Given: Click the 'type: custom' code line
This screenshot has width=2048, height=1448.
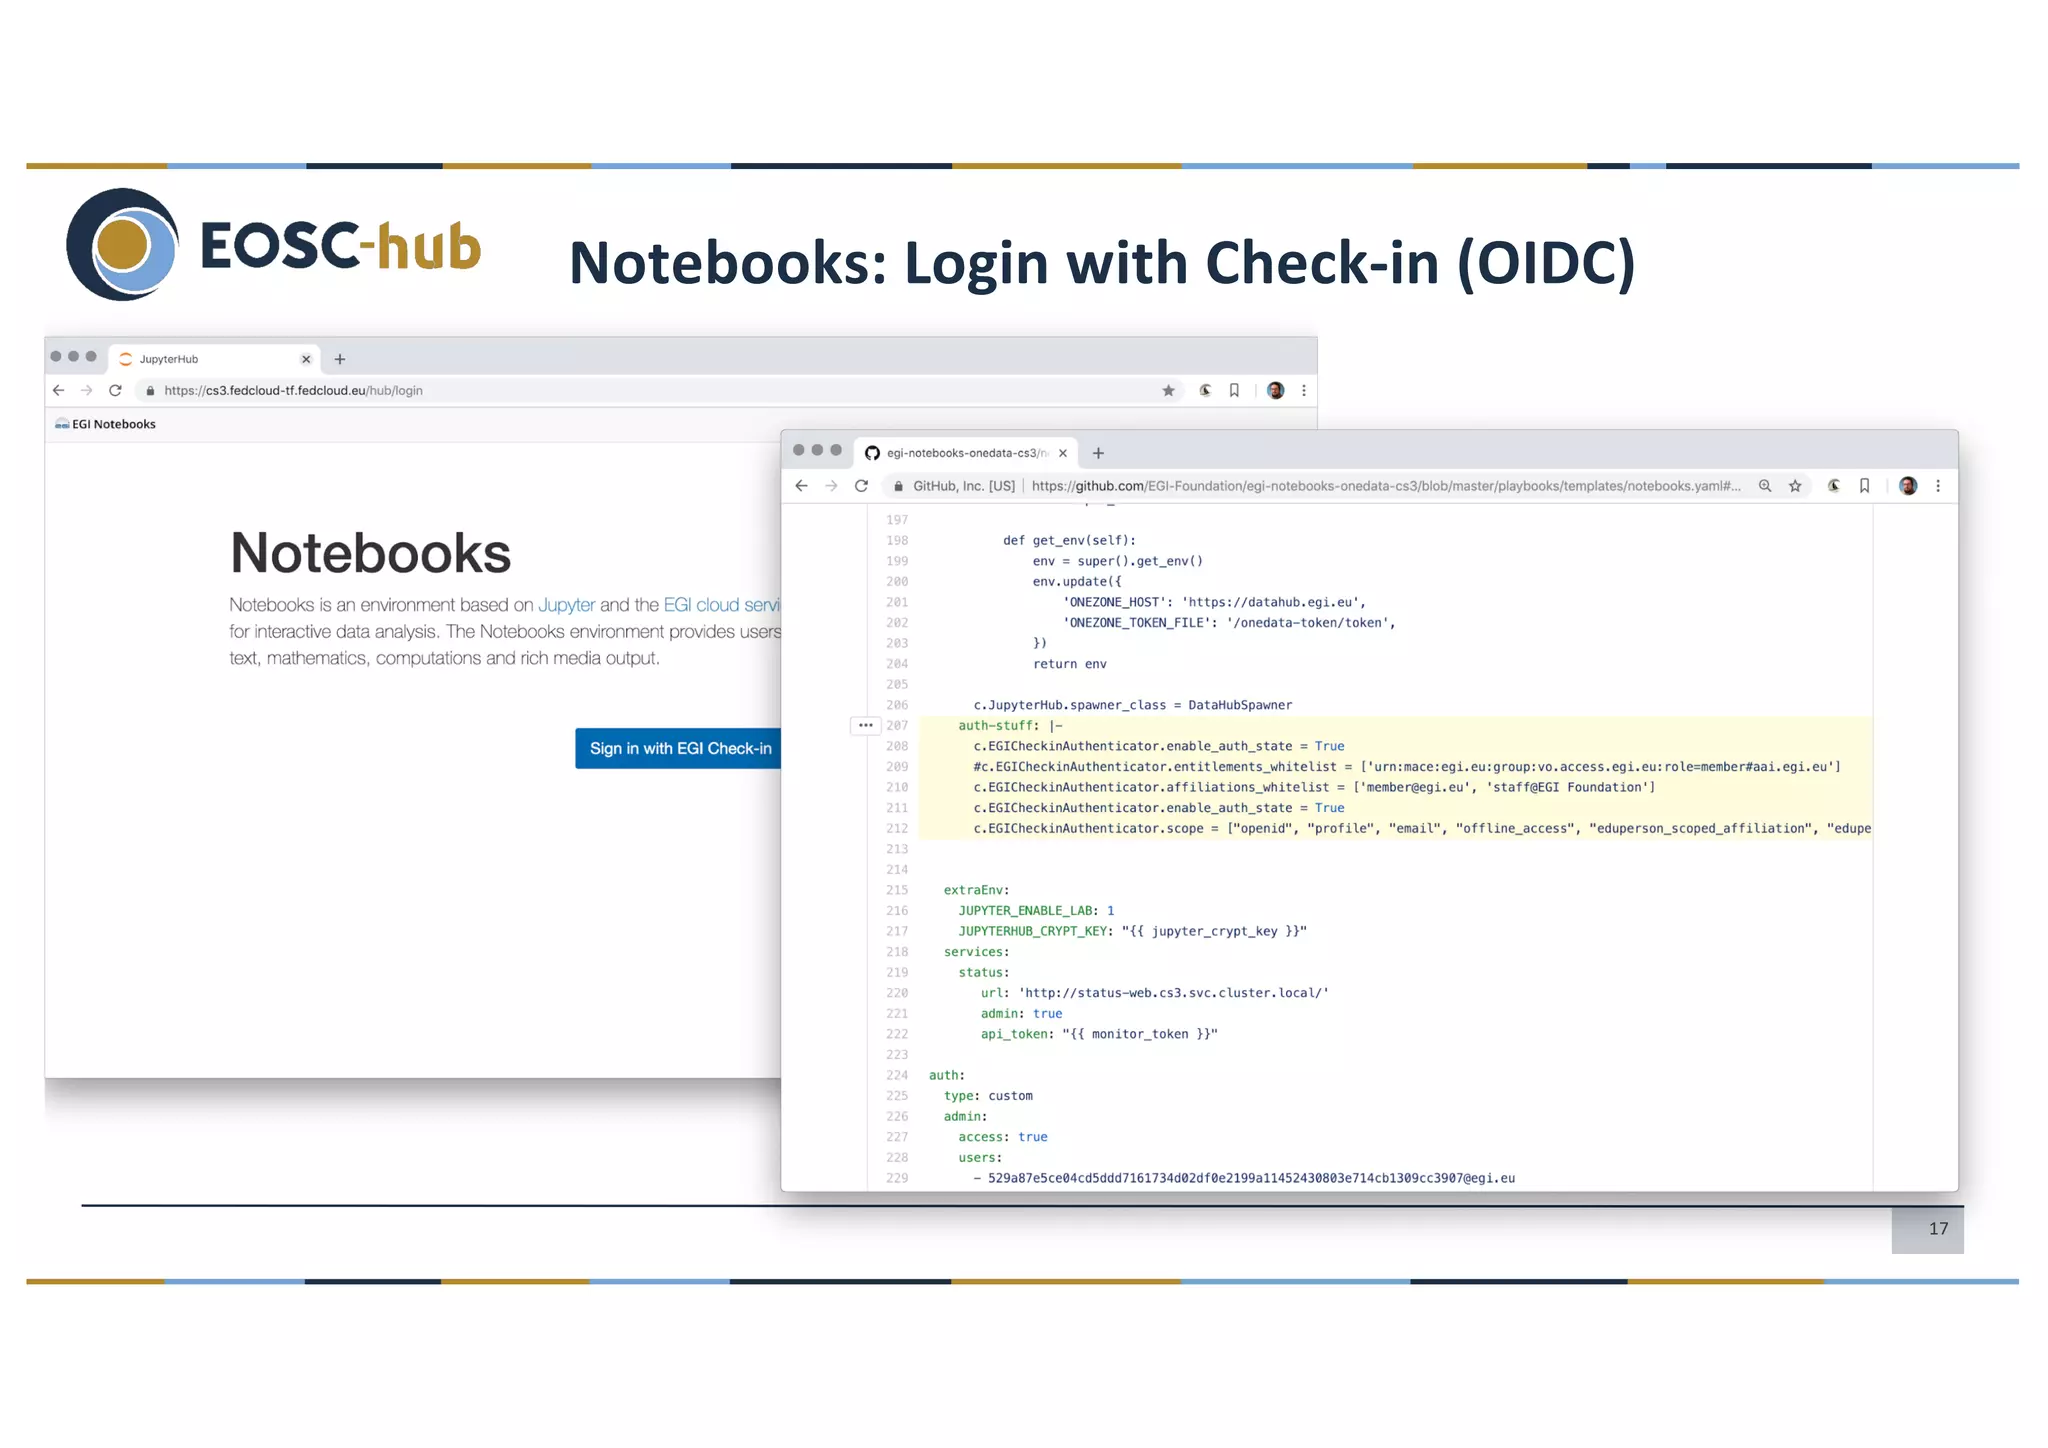Looking at the screenshot, I should (x=988, y=1096).
